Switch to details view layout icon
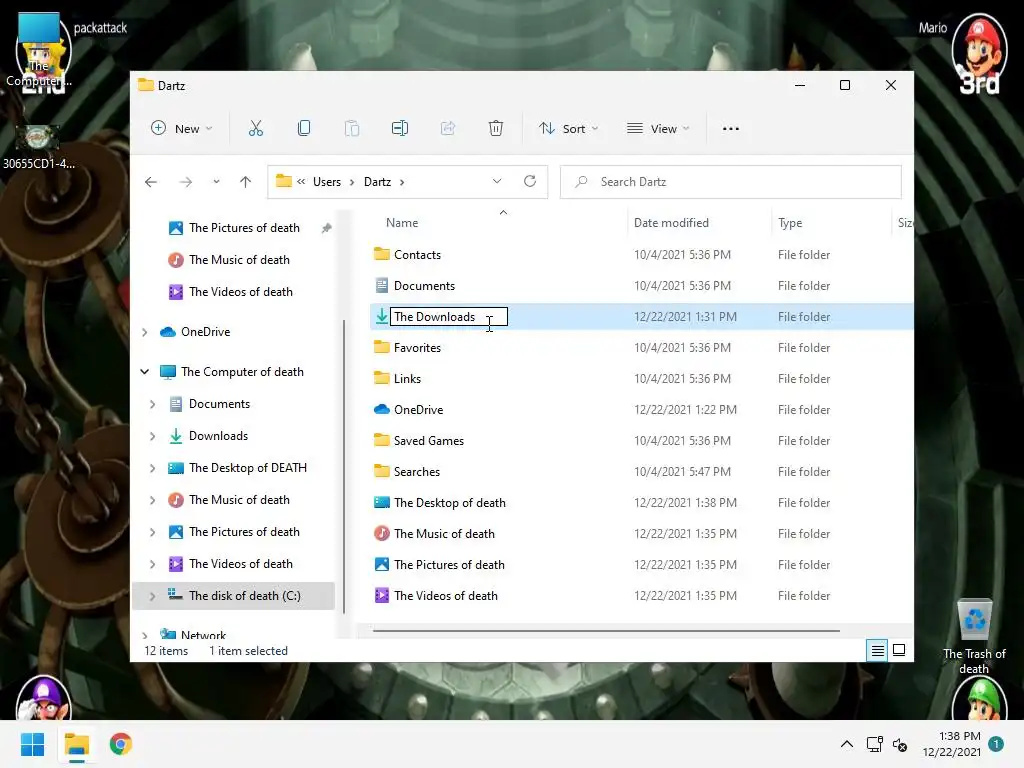 coord(878,650)
